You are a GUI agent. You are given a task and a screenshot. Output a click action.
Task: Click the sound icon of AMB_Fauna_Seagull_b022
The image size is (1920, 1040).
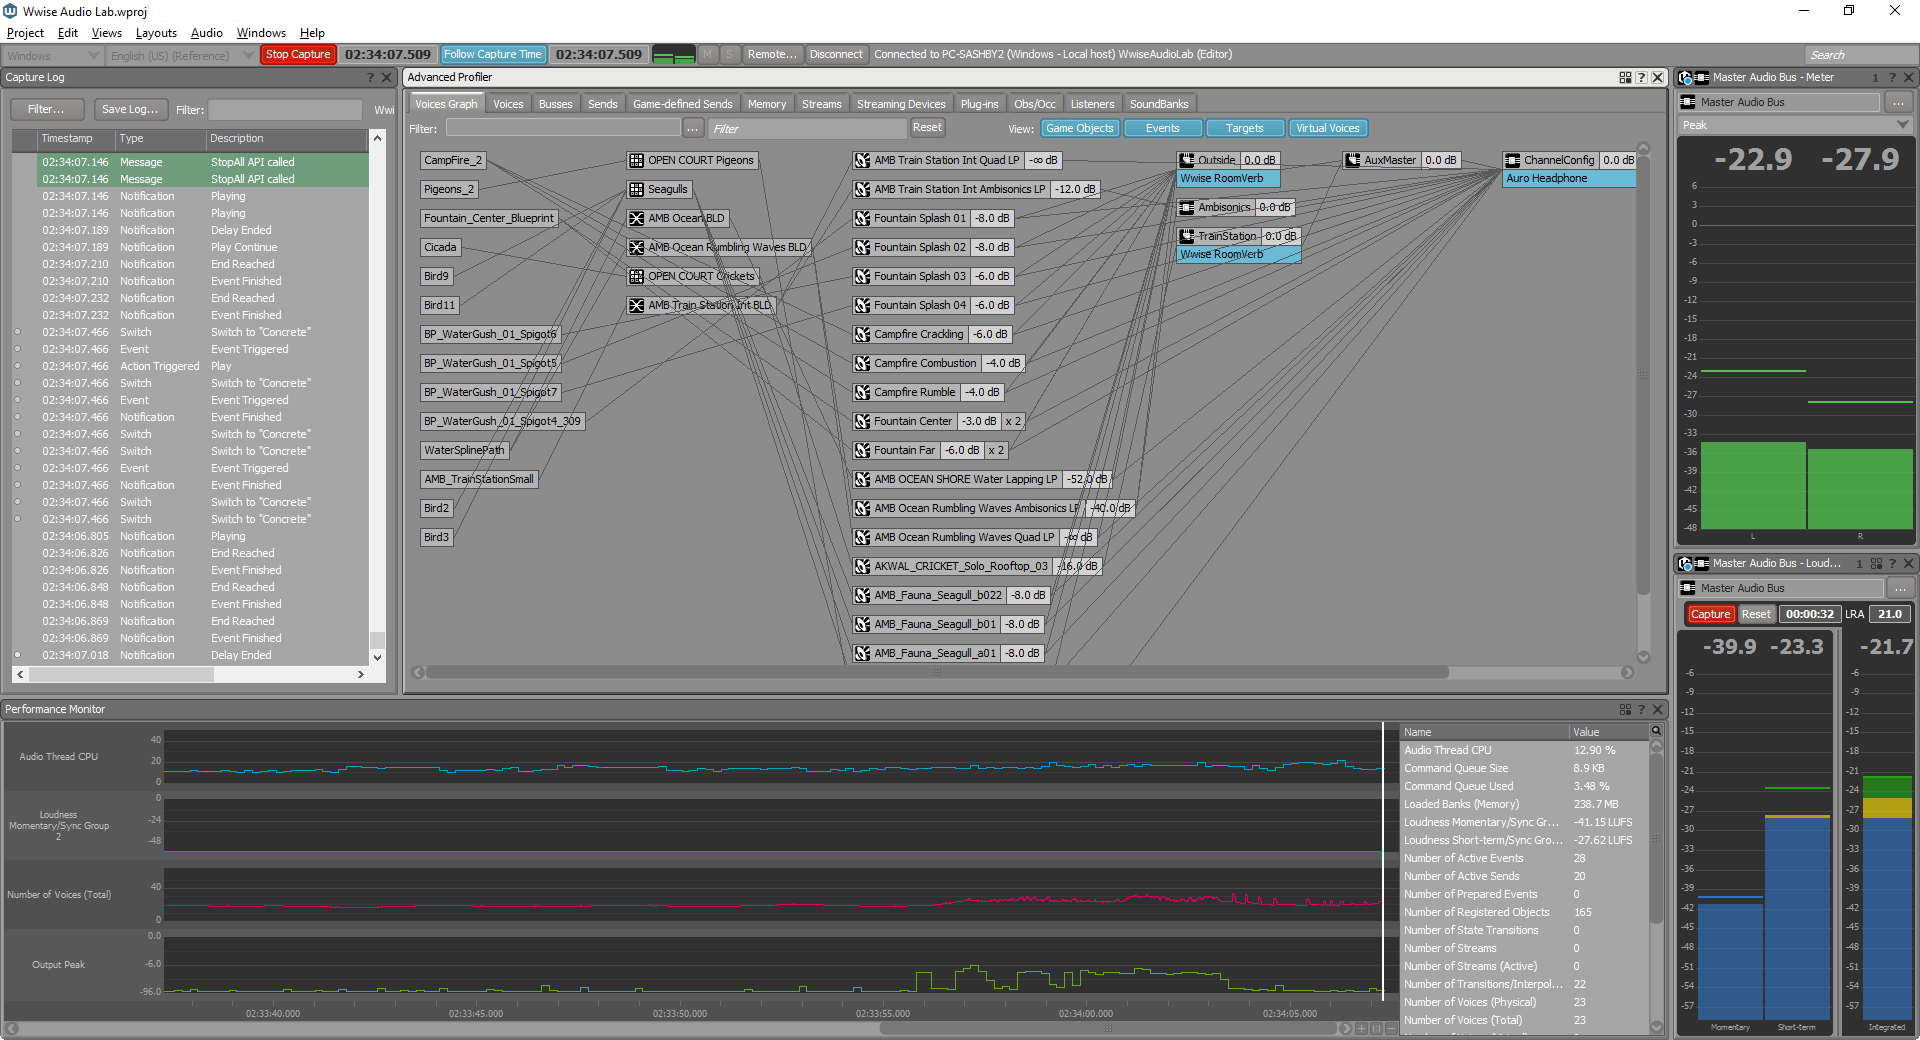point(862,595)
